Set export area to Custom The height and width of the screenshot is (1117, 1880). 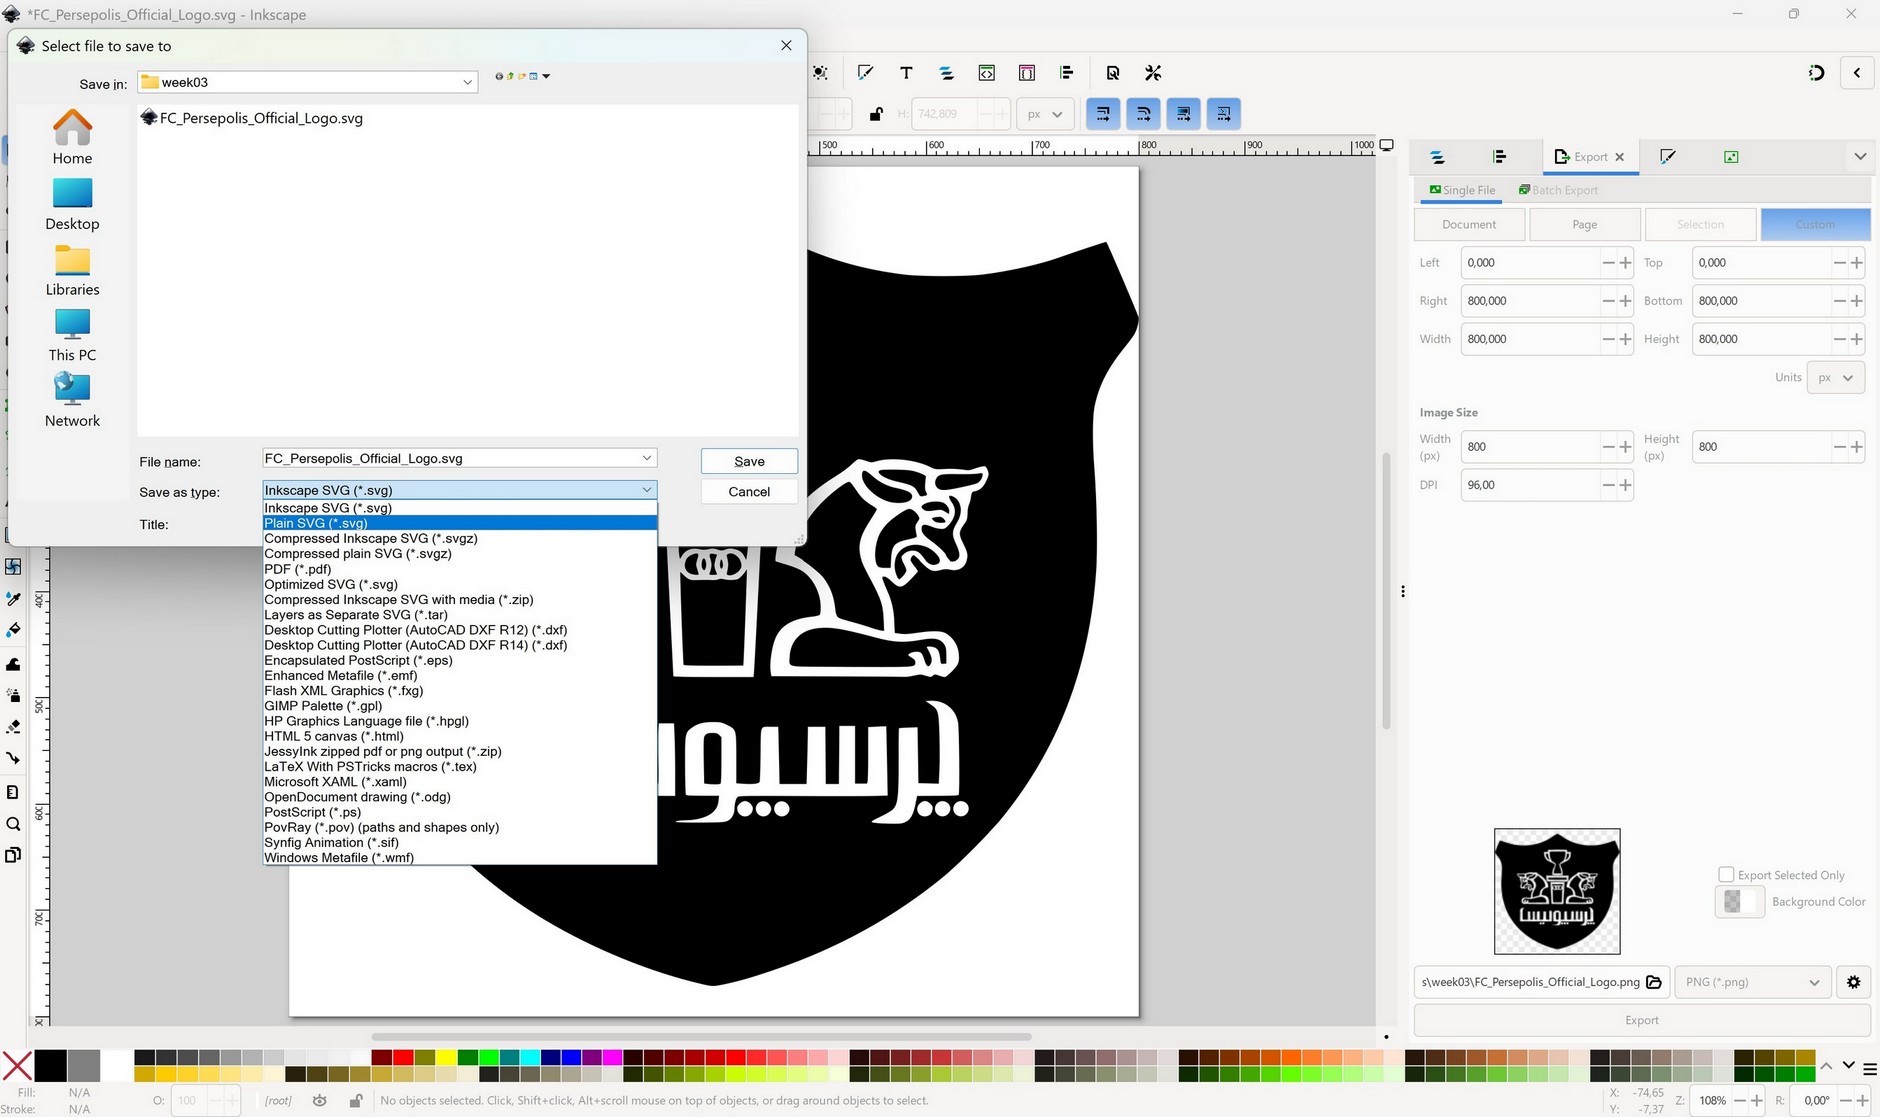(1815, 224)
